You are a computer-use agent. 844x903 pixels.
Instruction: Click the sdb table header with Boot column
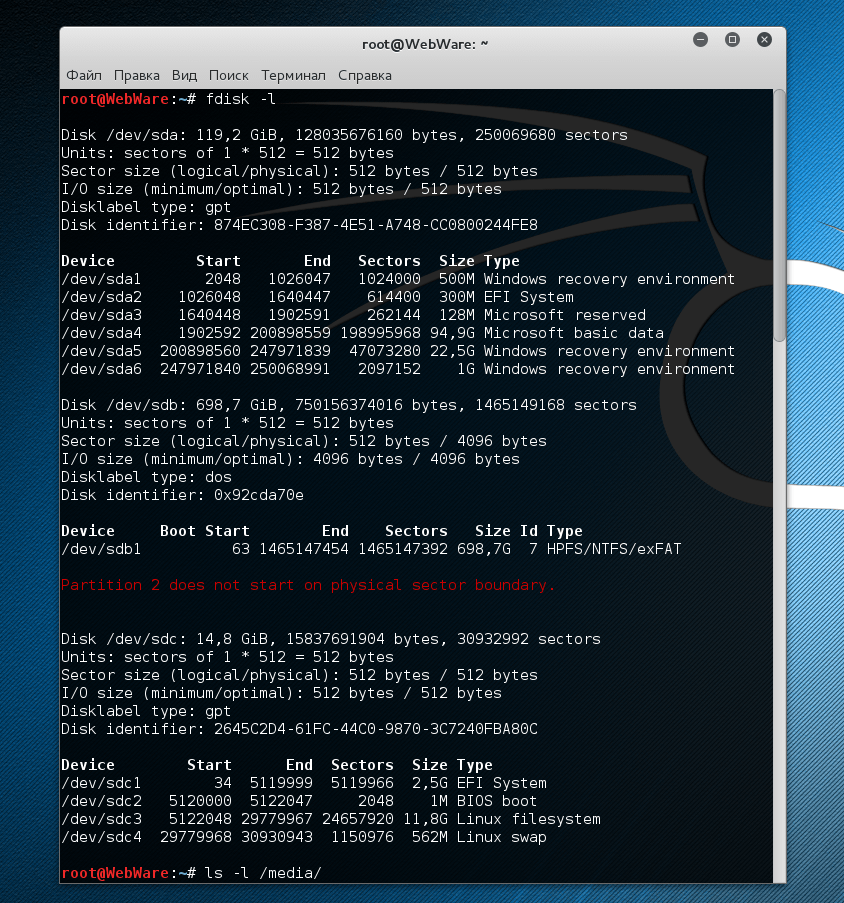[322, 531]
